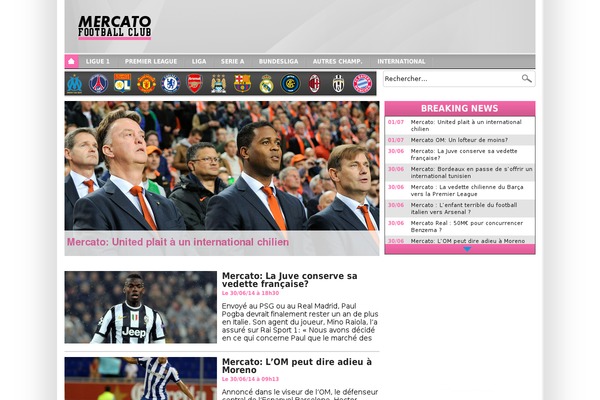Click the Bayern Munich logo
600x400 pixels.
(x=362, y=84)
